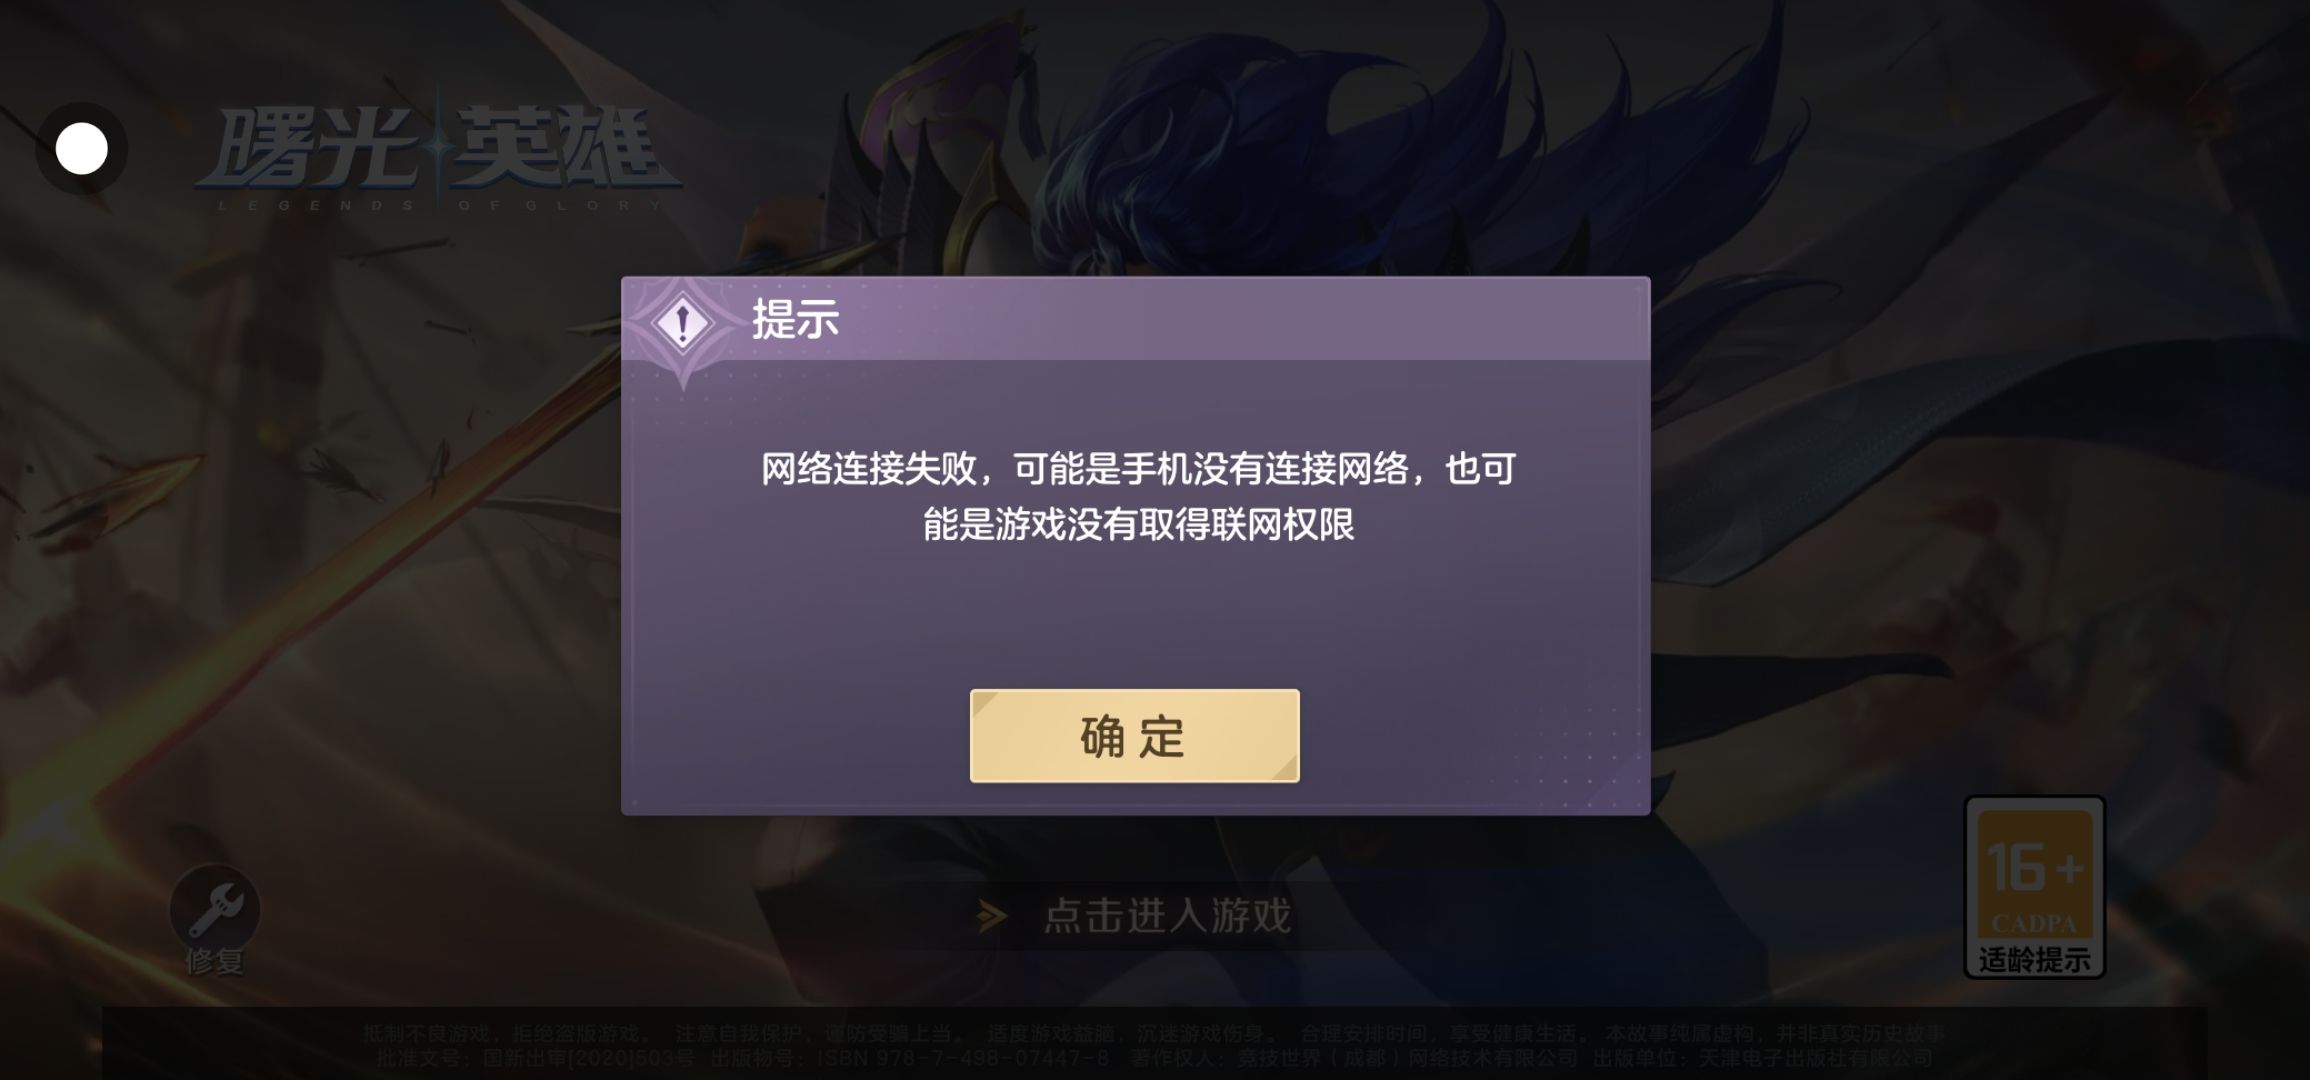Screen dimensions: 2310x1080
Task: Click the 出版单位 publisher footer text
Action: point(1762,1057)
